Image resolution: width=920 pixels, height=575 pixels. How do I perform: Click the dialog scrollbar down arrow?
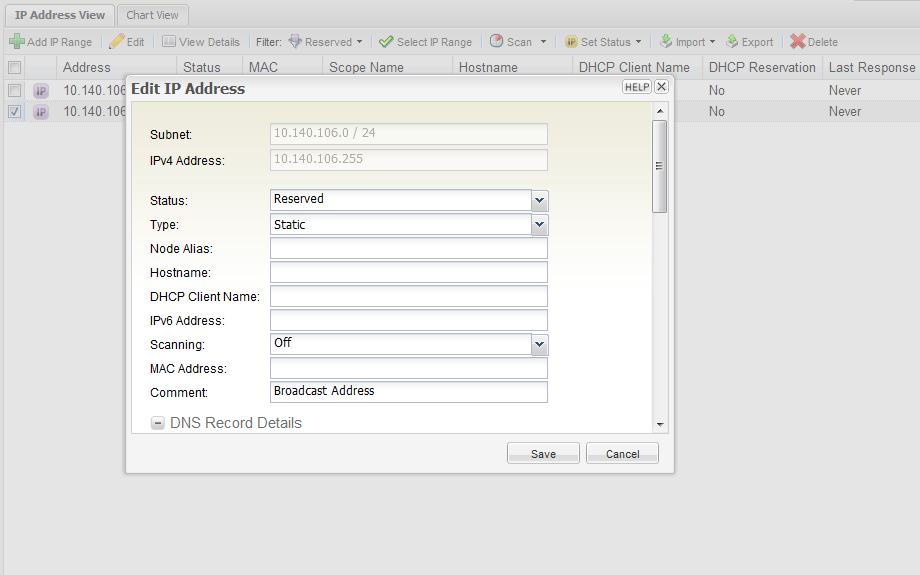(x=660, y=424)
